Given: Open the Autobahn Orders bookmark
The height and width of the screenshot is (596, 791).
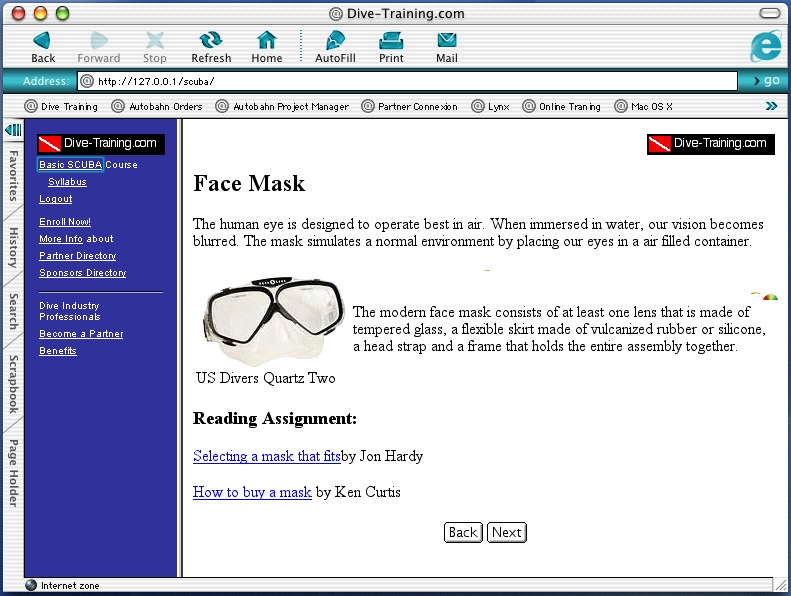Looking at the screenshot, I should click(157, 106).
